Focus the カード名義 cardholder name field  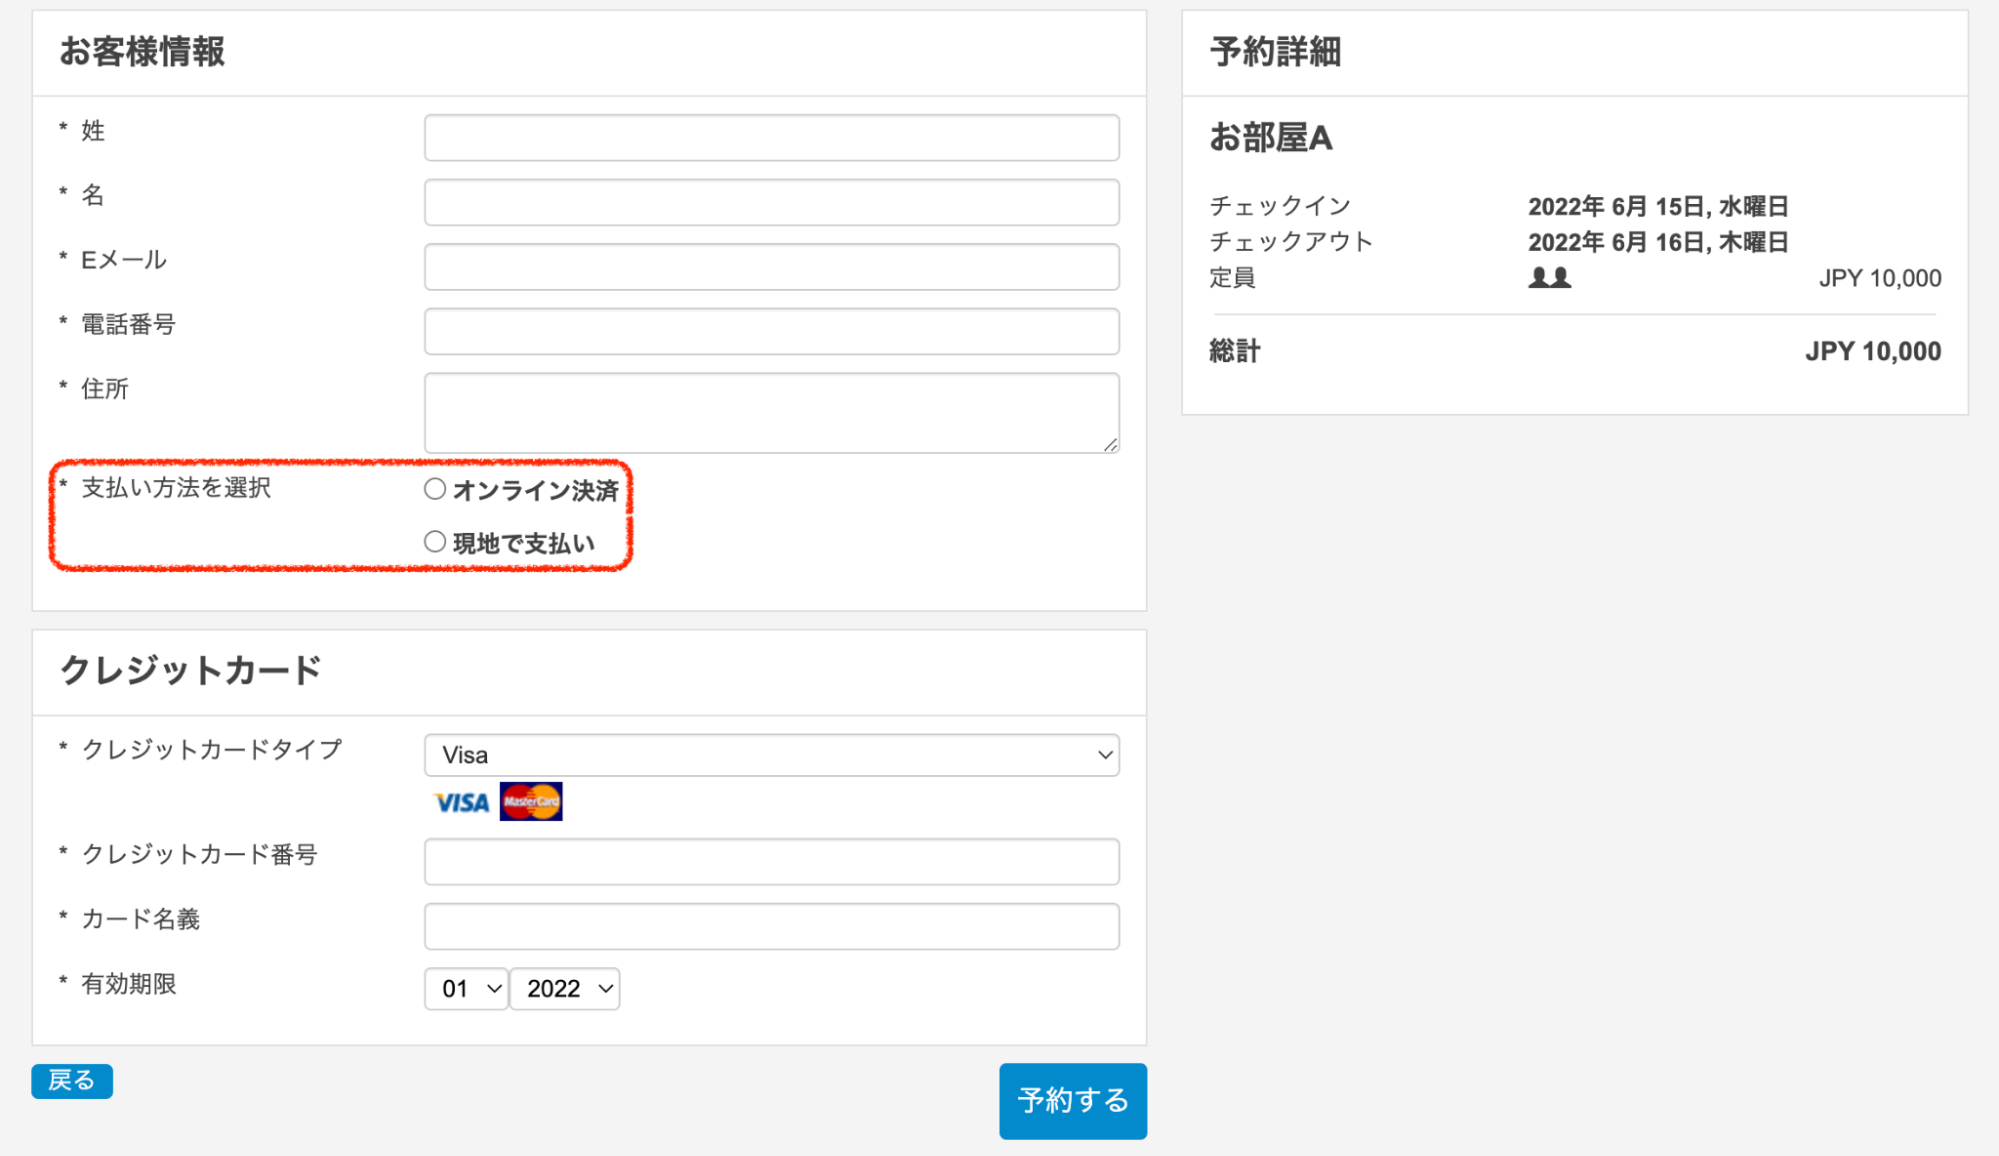pyautogui.click(x=771, y=926)
